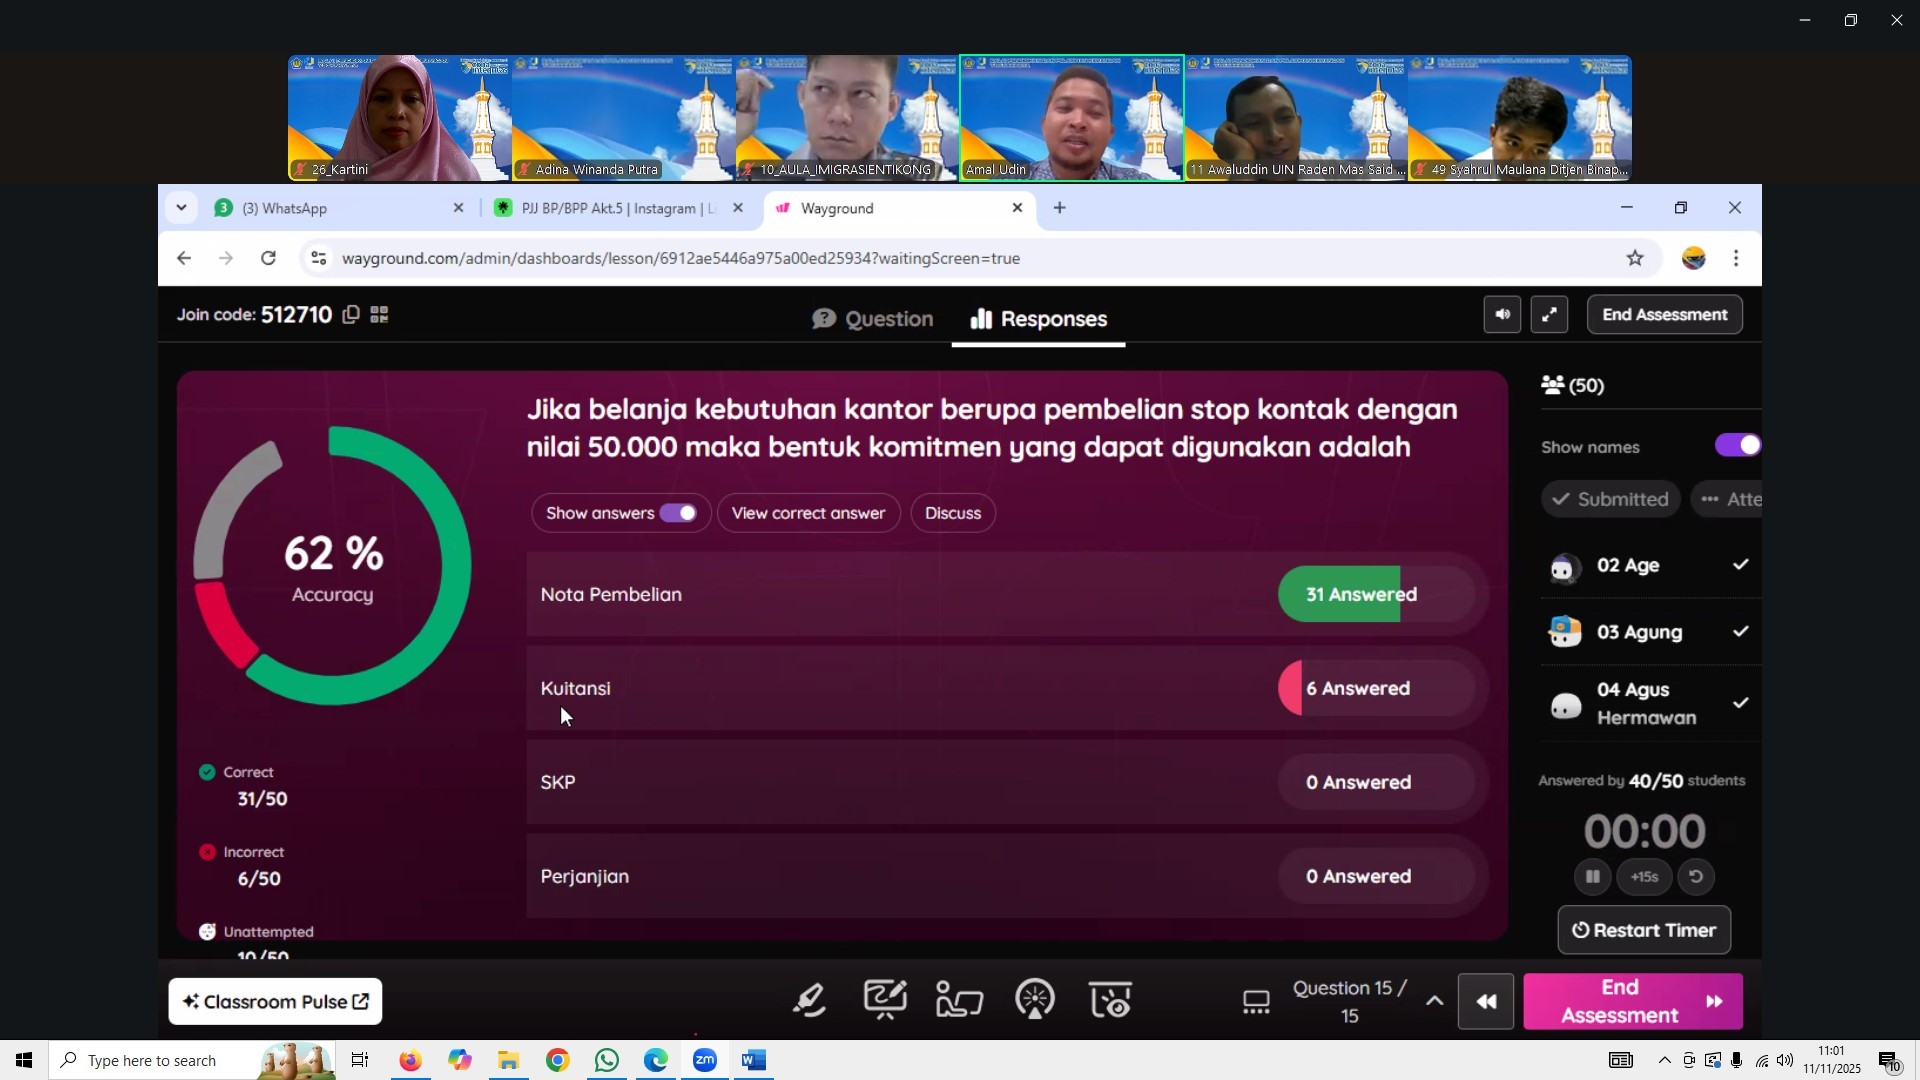
Task: Copy the join code with copy icon
Action: 350,315
